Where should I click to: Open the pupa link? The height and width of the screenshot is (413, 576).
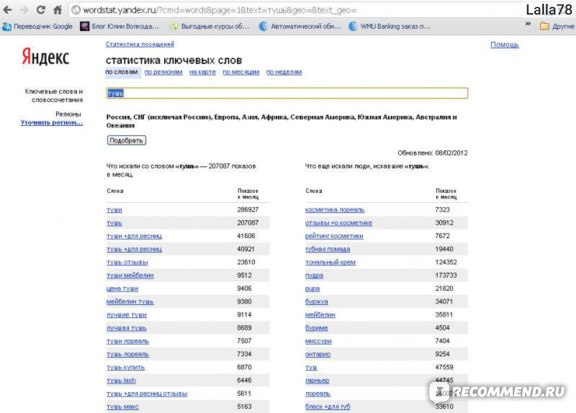(x=312, y=289)
